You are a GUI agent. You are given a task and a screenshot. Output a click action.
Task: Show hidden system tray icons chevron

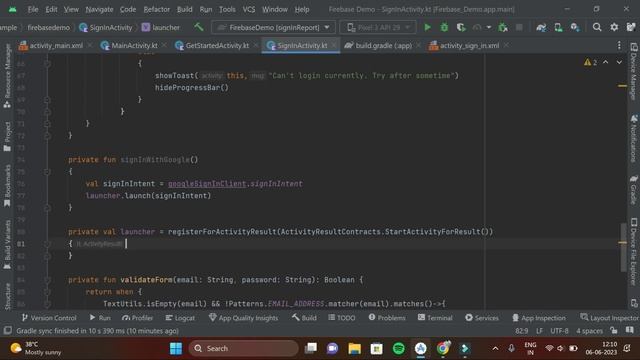pos(495,348)
